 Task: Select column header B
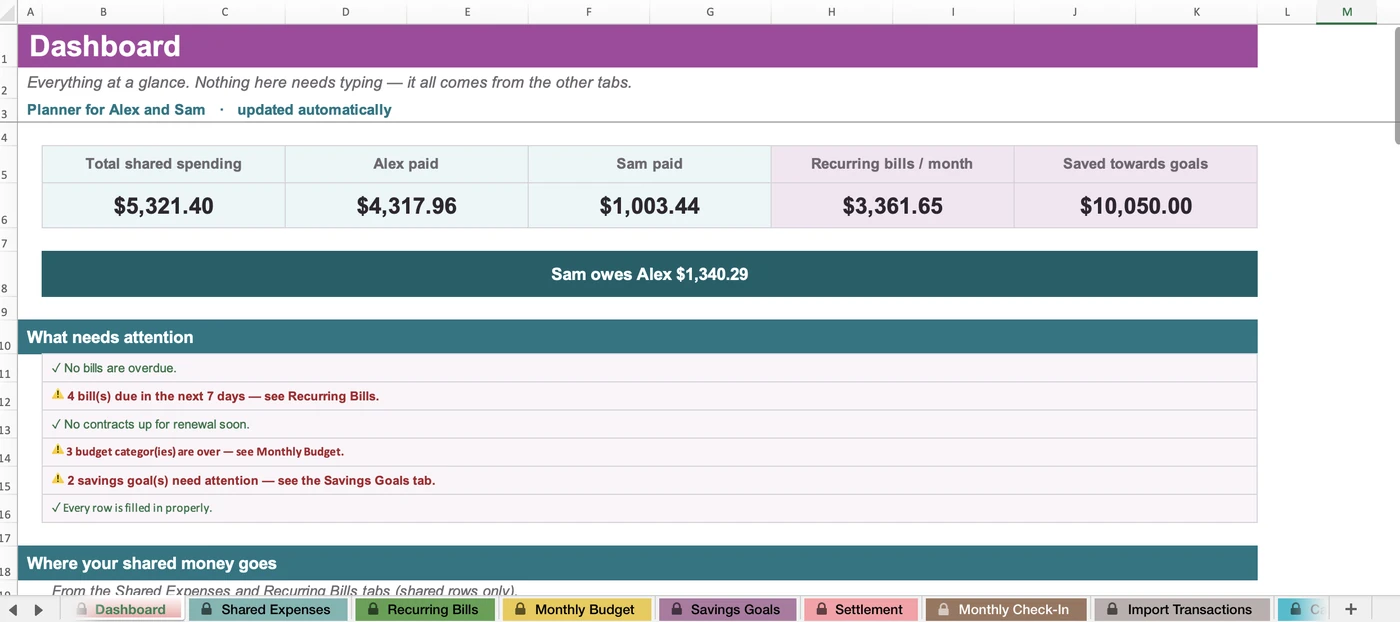pos(103,12)
